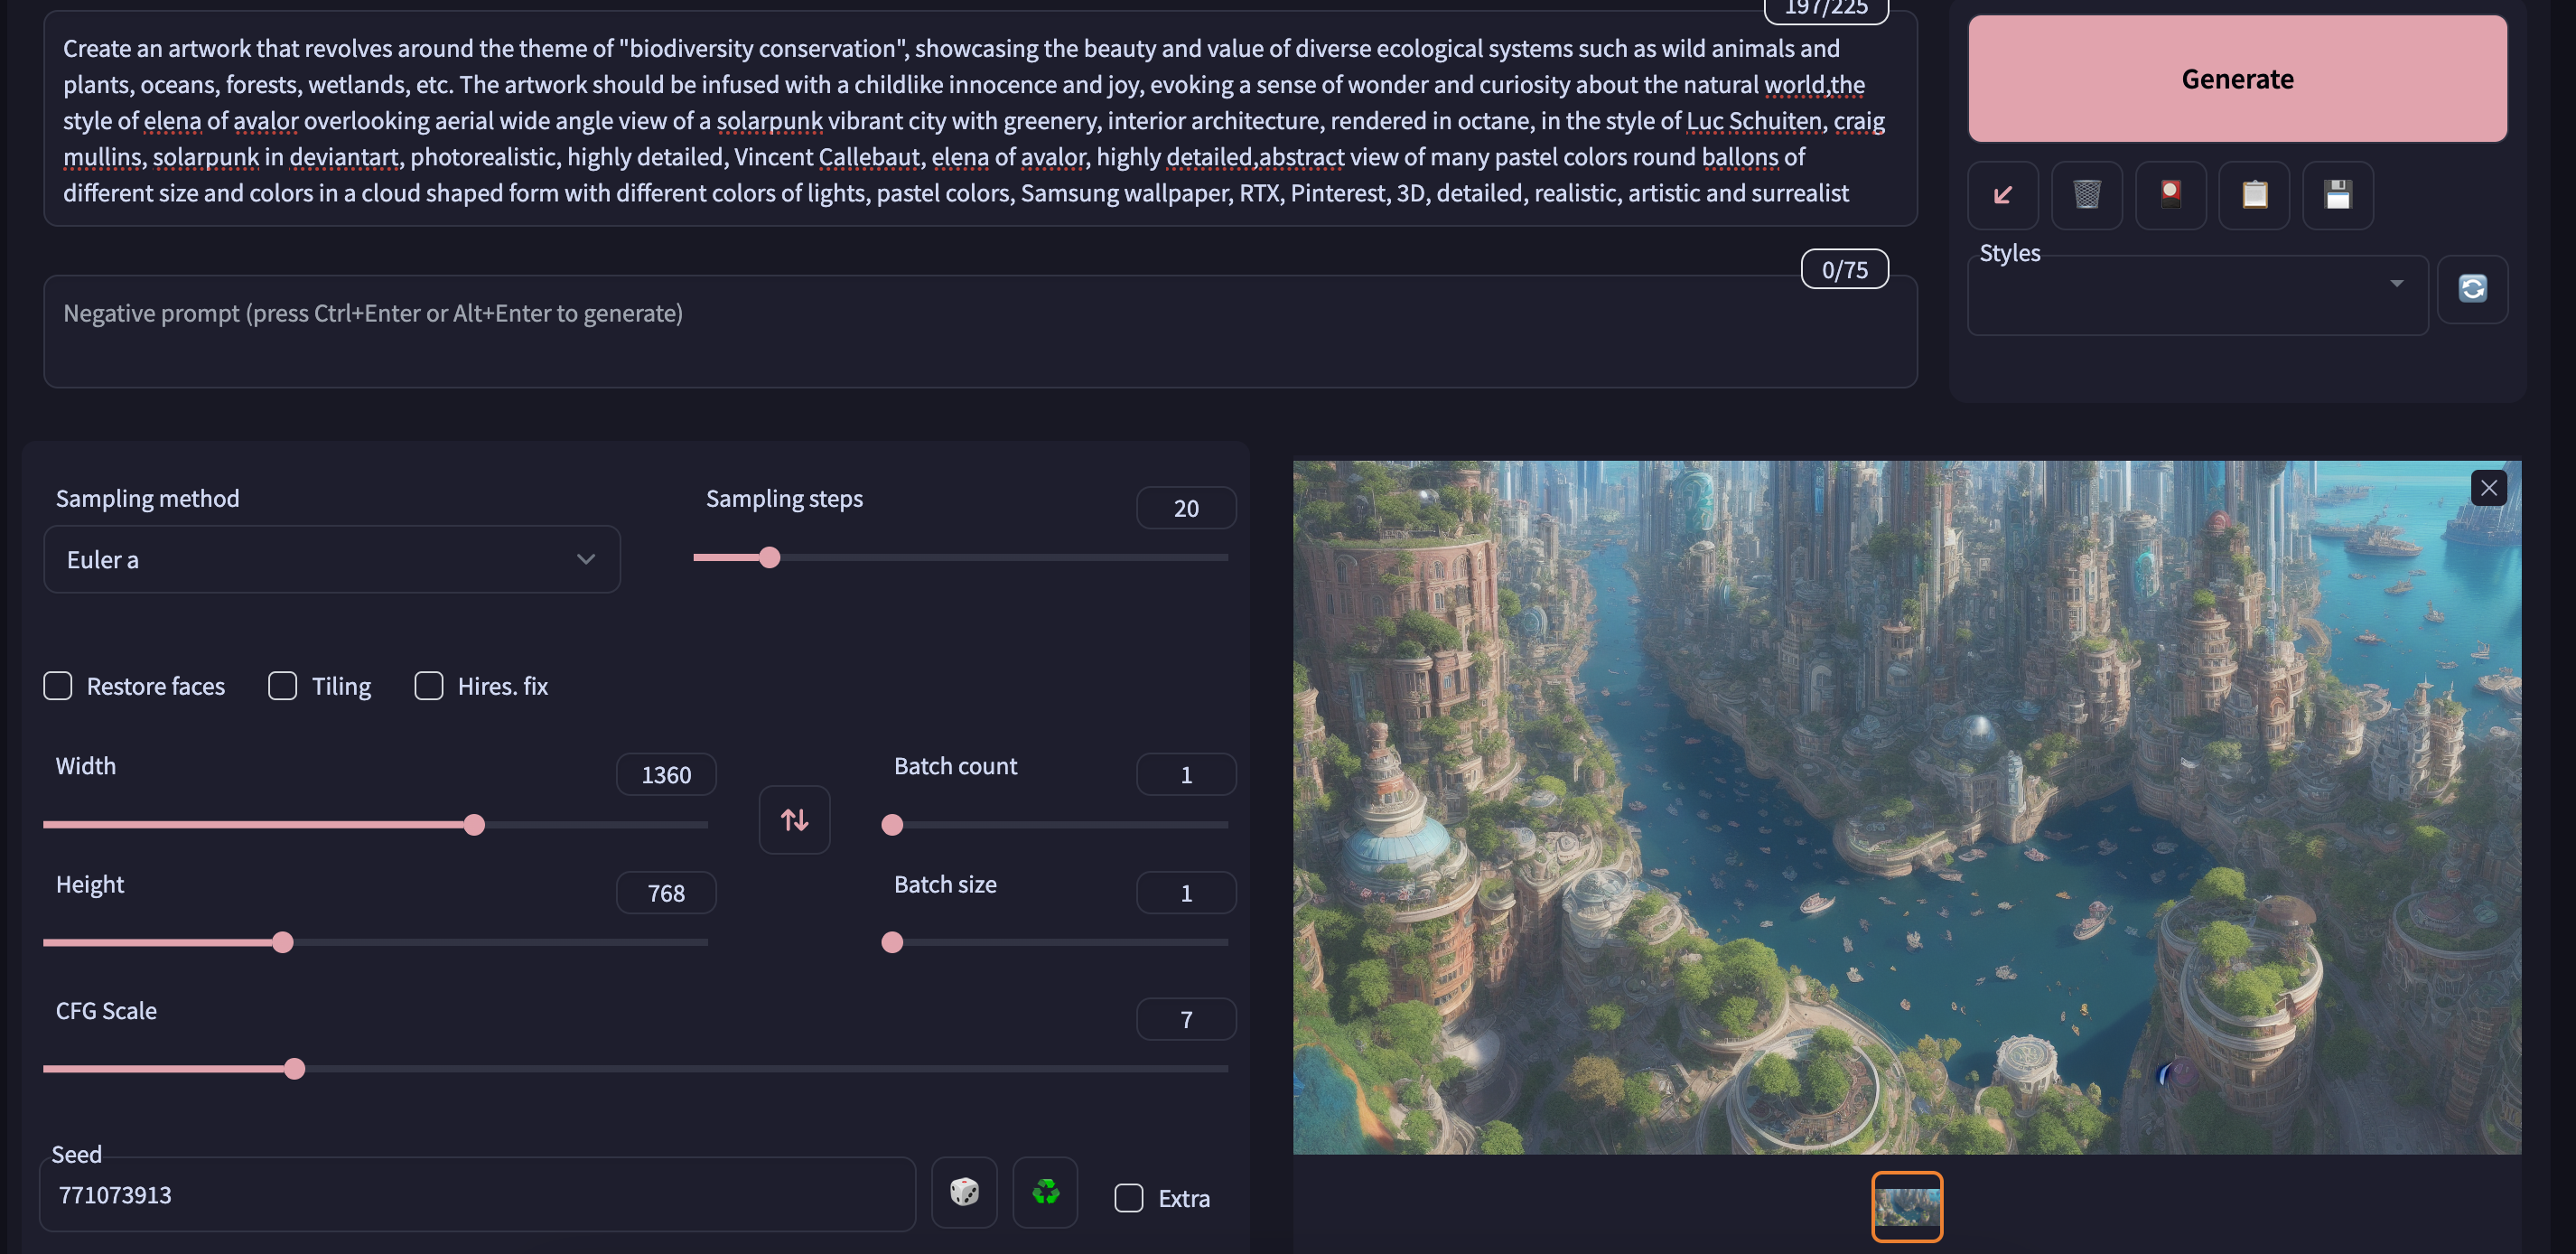Select Extra checkbox option

coord(1129,1196)
